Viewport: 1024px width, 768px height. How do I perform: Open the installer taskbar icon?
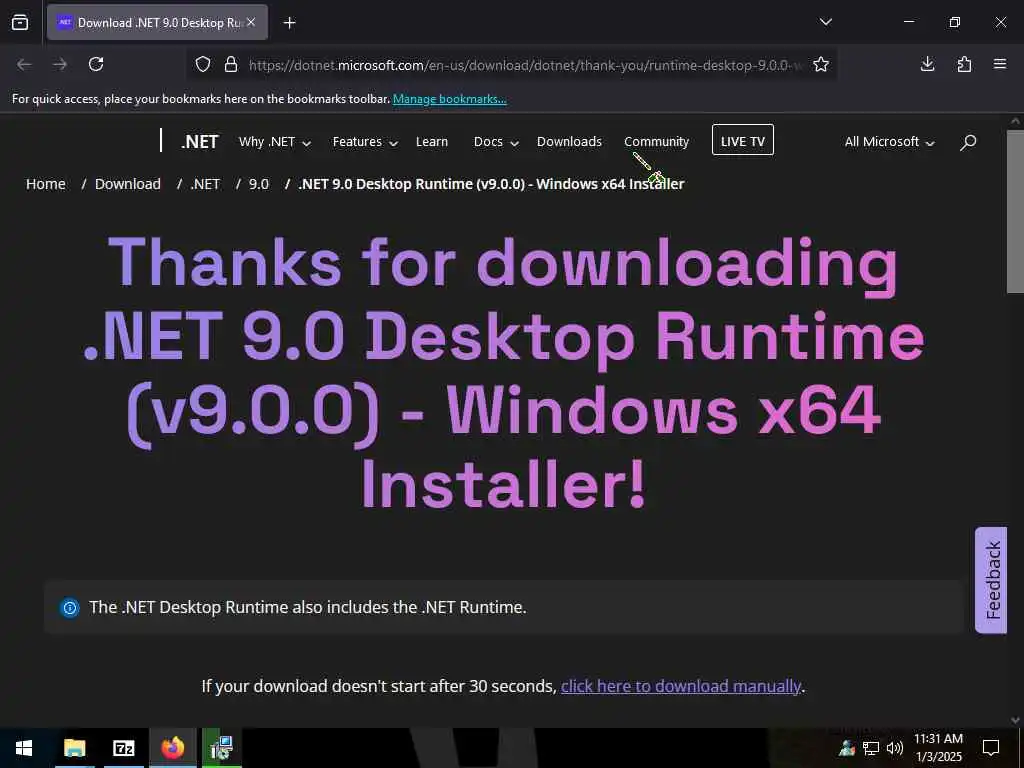(221, 748)
